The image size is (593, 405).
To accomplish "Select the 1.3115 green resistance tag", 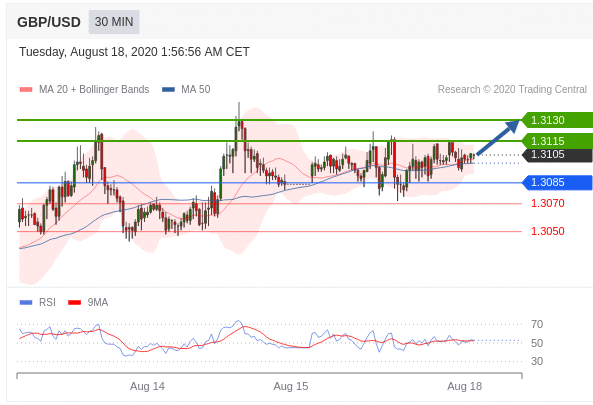I will coord(557,141).
